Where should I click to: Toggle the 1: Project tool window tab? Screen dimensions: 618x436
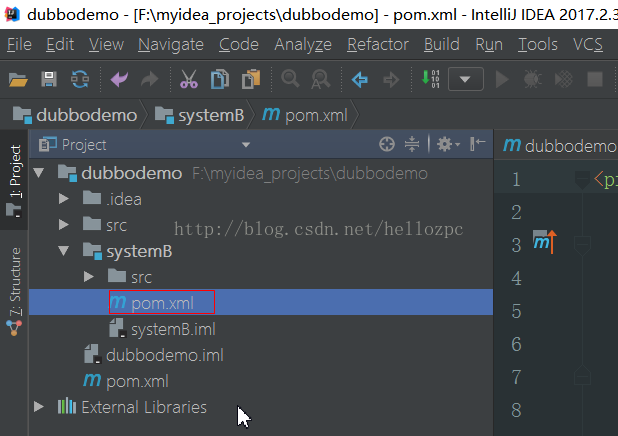14,180
